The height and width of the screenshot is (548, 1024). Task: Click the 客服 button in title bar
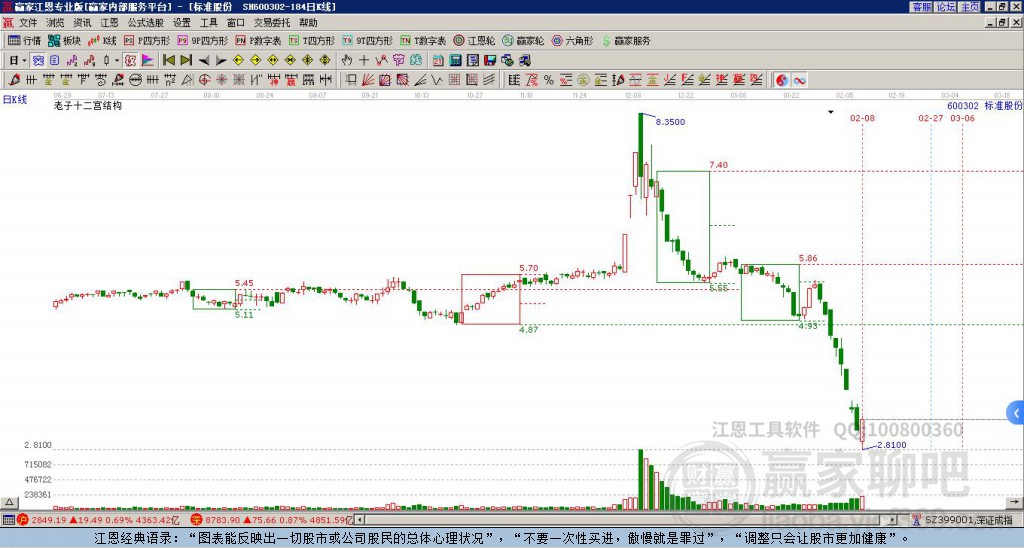(921, 7)
